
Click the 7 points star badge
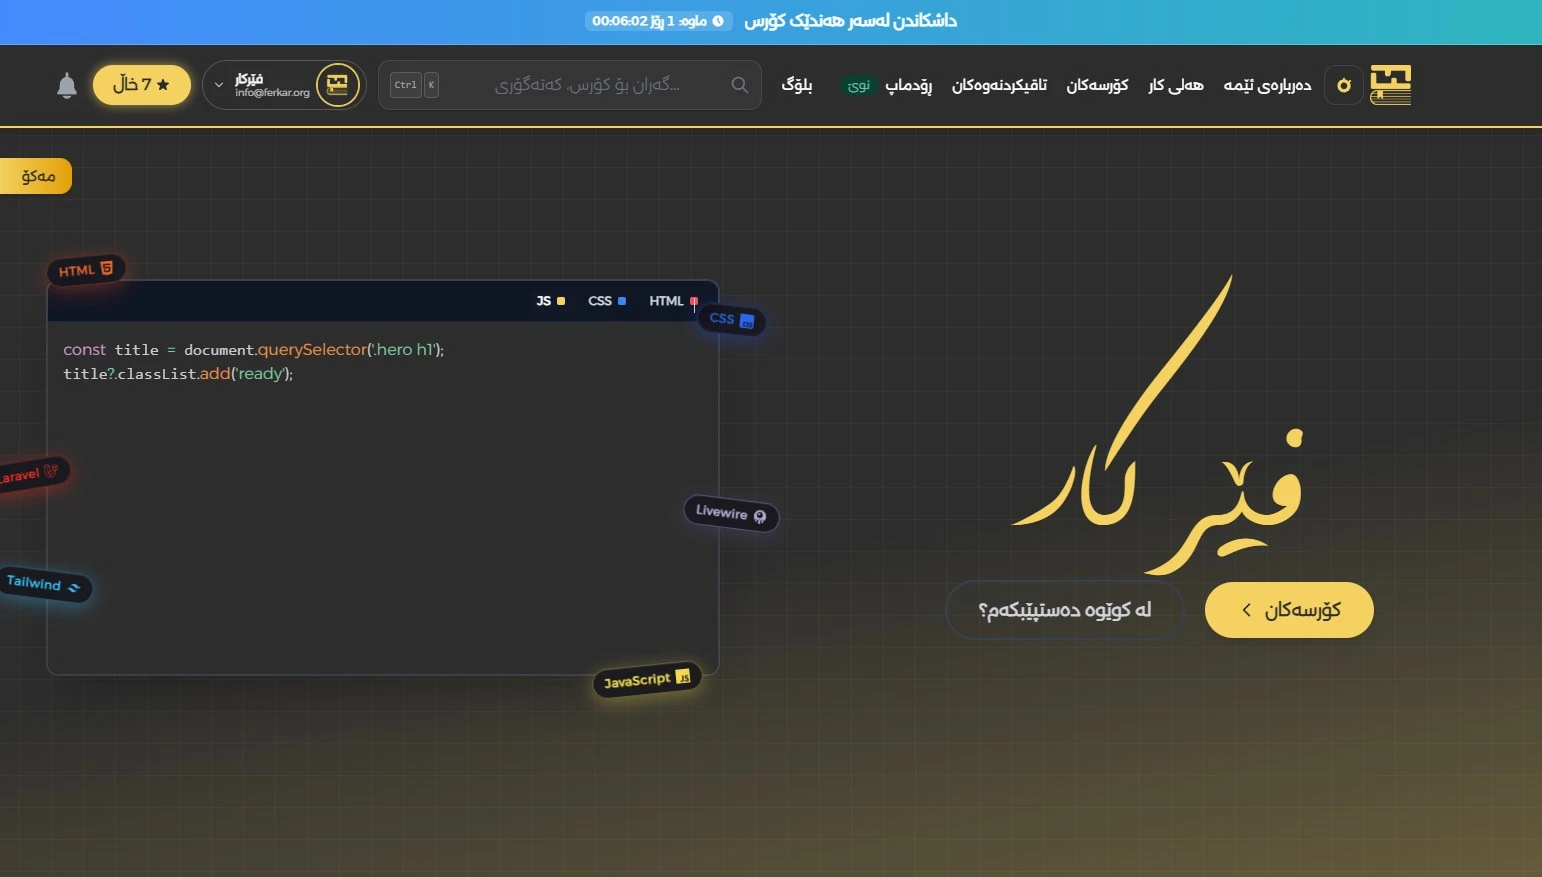click(142, 85)
